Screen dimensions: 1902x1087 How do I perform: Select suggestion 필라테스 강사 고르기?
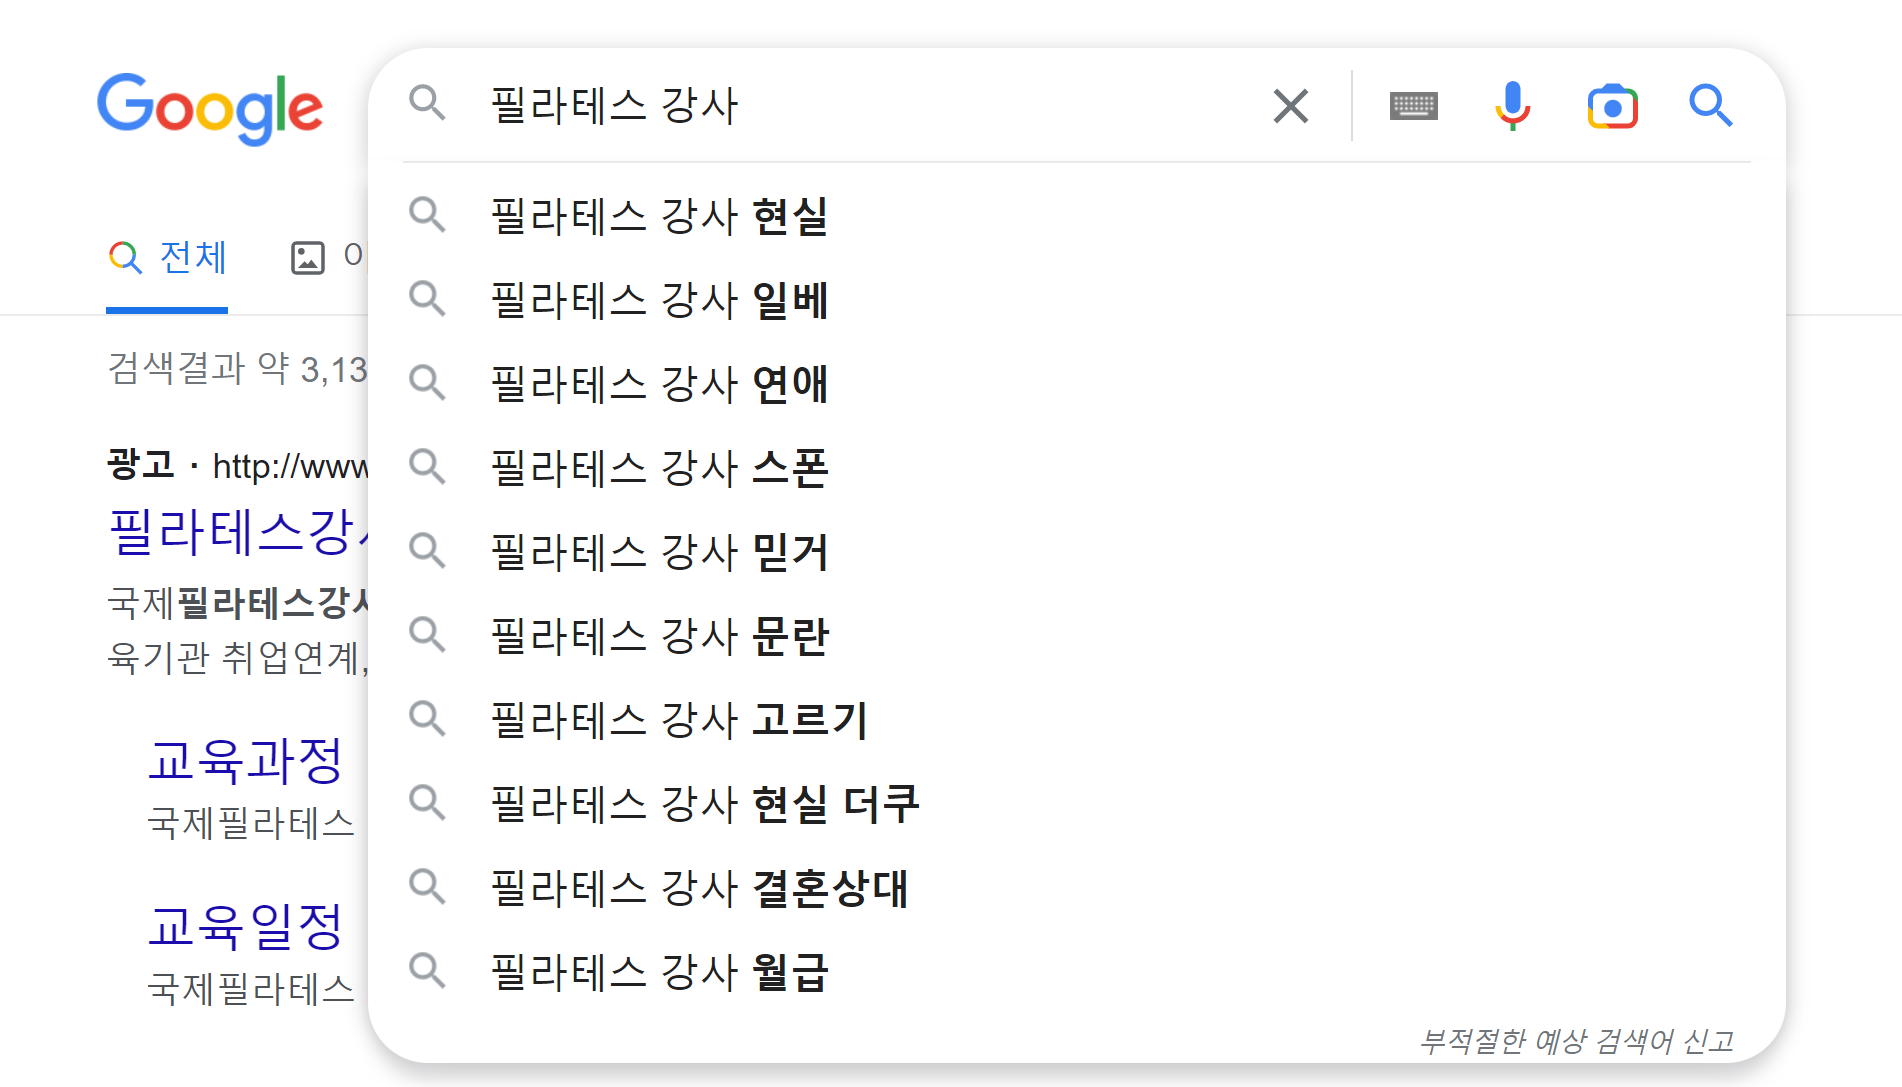tap(678, 720)
